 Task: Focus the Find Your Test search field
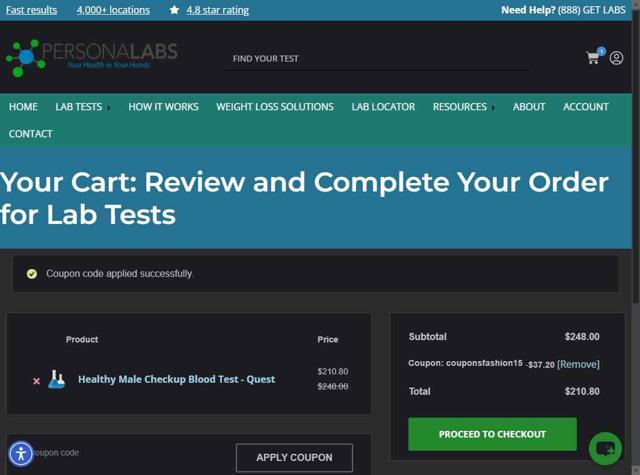[x=377, y=59]
